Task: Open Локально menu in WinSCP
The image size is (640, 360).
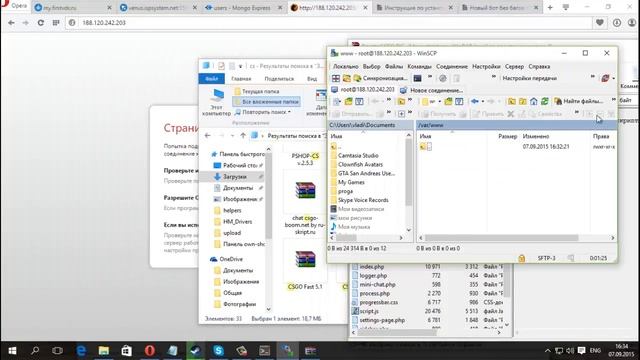Action: tap(345, 67)
